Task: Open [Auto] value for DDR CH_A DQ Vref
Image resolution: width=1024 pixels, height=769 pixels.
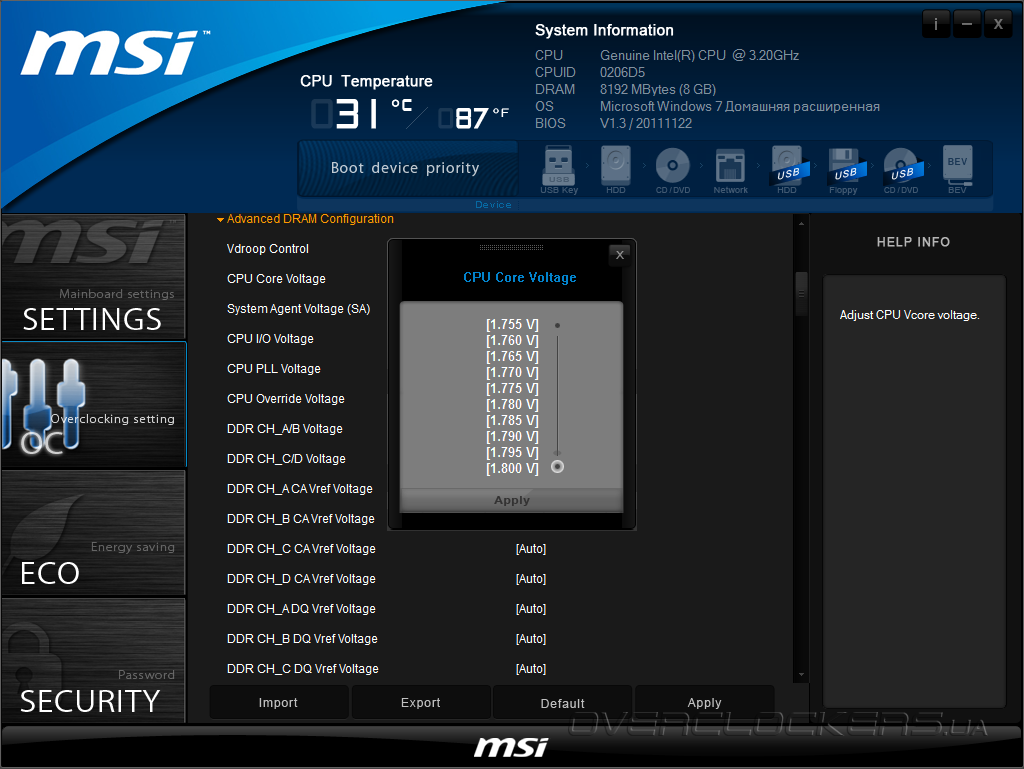Action: click(x=531, y=609)
